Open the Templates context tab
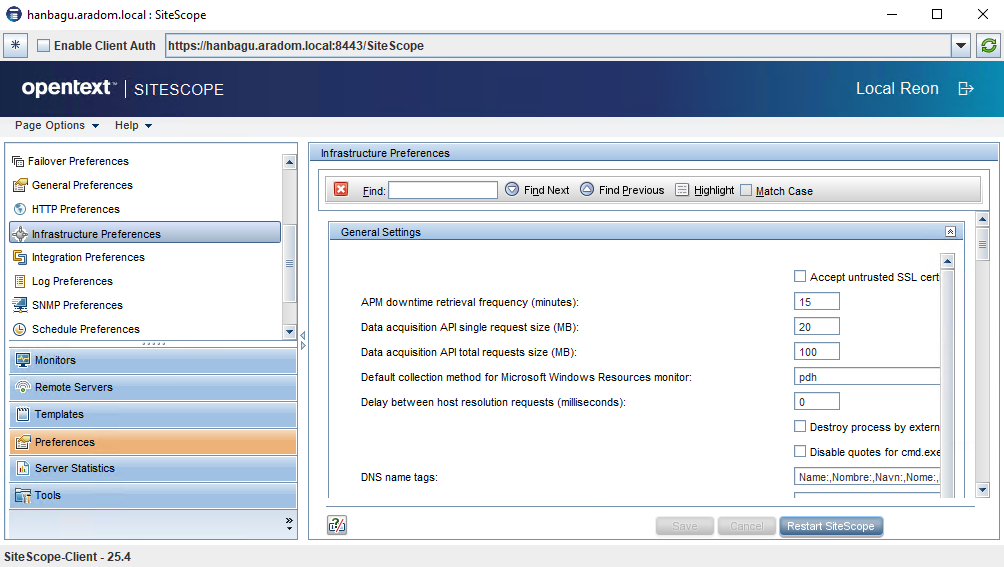This screenshot has height=567, width=1004. (x=153, y=414)
